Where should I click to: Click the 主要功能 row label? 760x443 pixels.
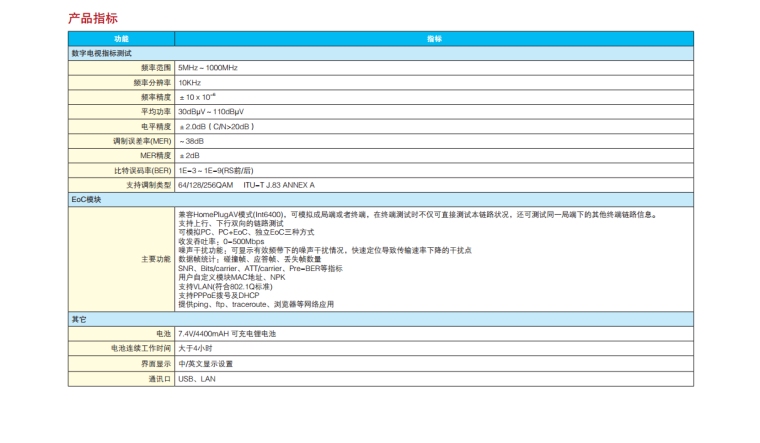click(155, 258)
